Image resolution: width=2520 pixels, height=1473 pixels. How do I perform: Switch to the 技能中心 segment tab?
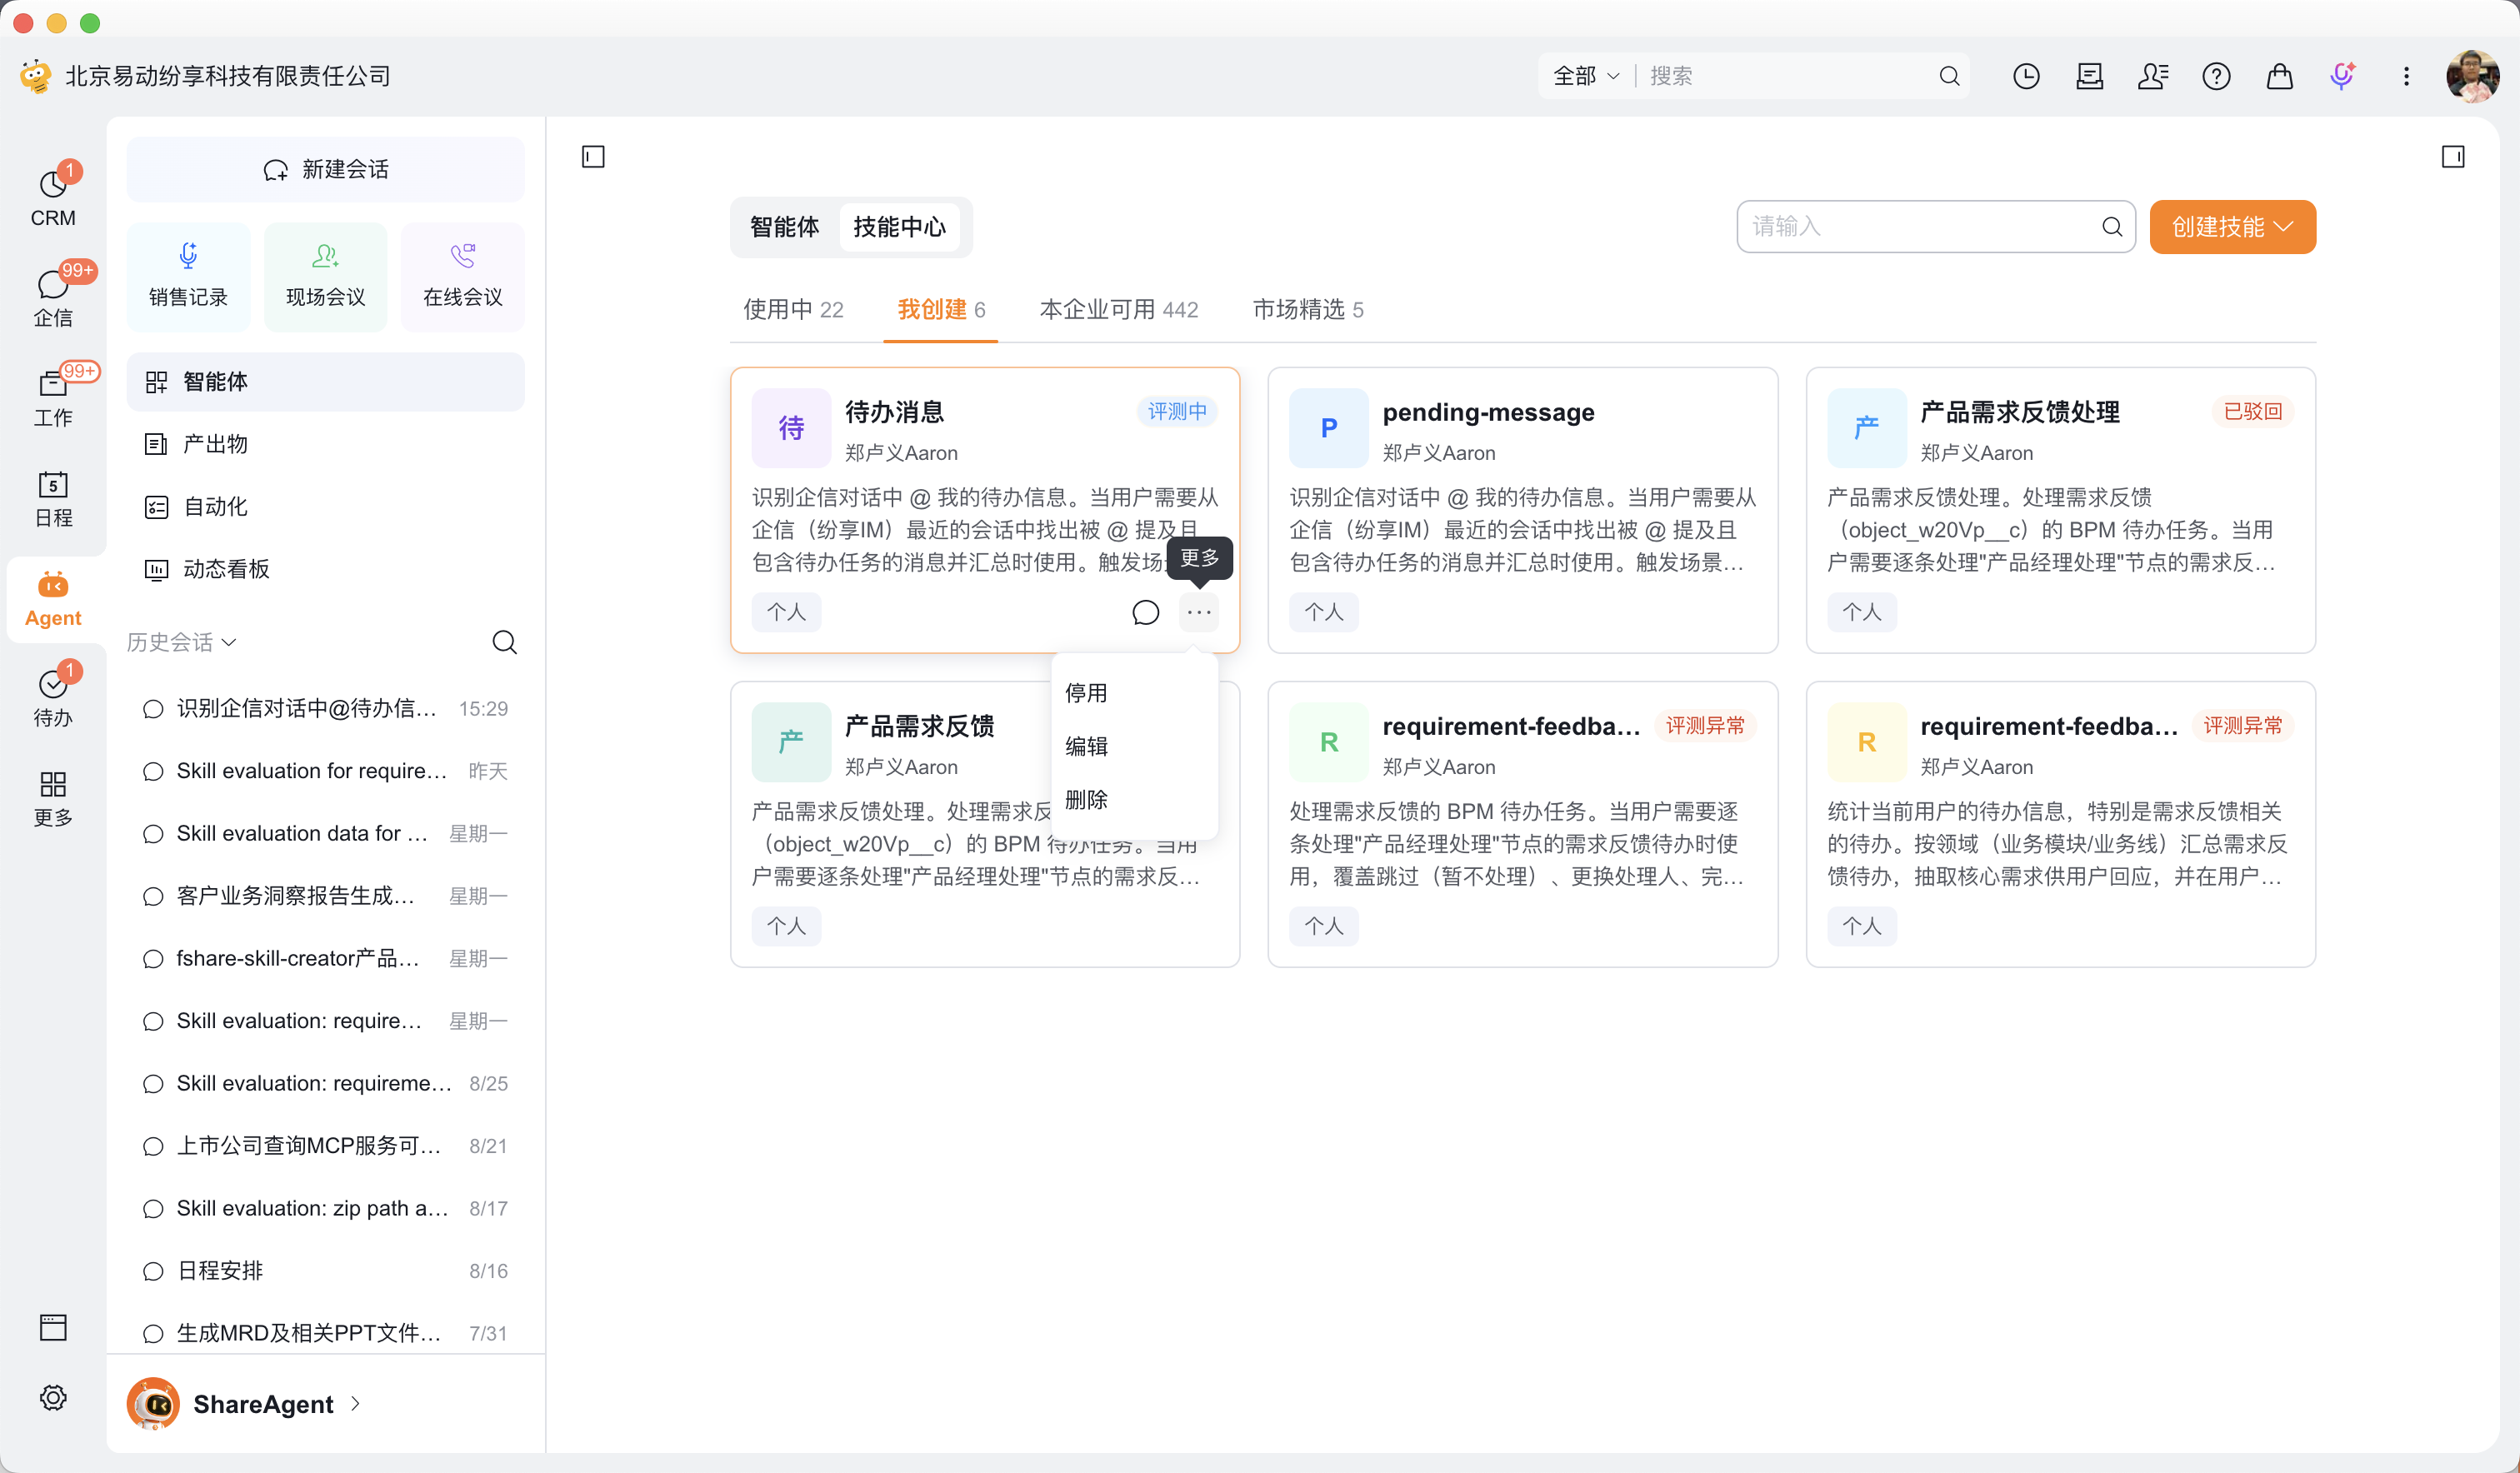(899, 227)
